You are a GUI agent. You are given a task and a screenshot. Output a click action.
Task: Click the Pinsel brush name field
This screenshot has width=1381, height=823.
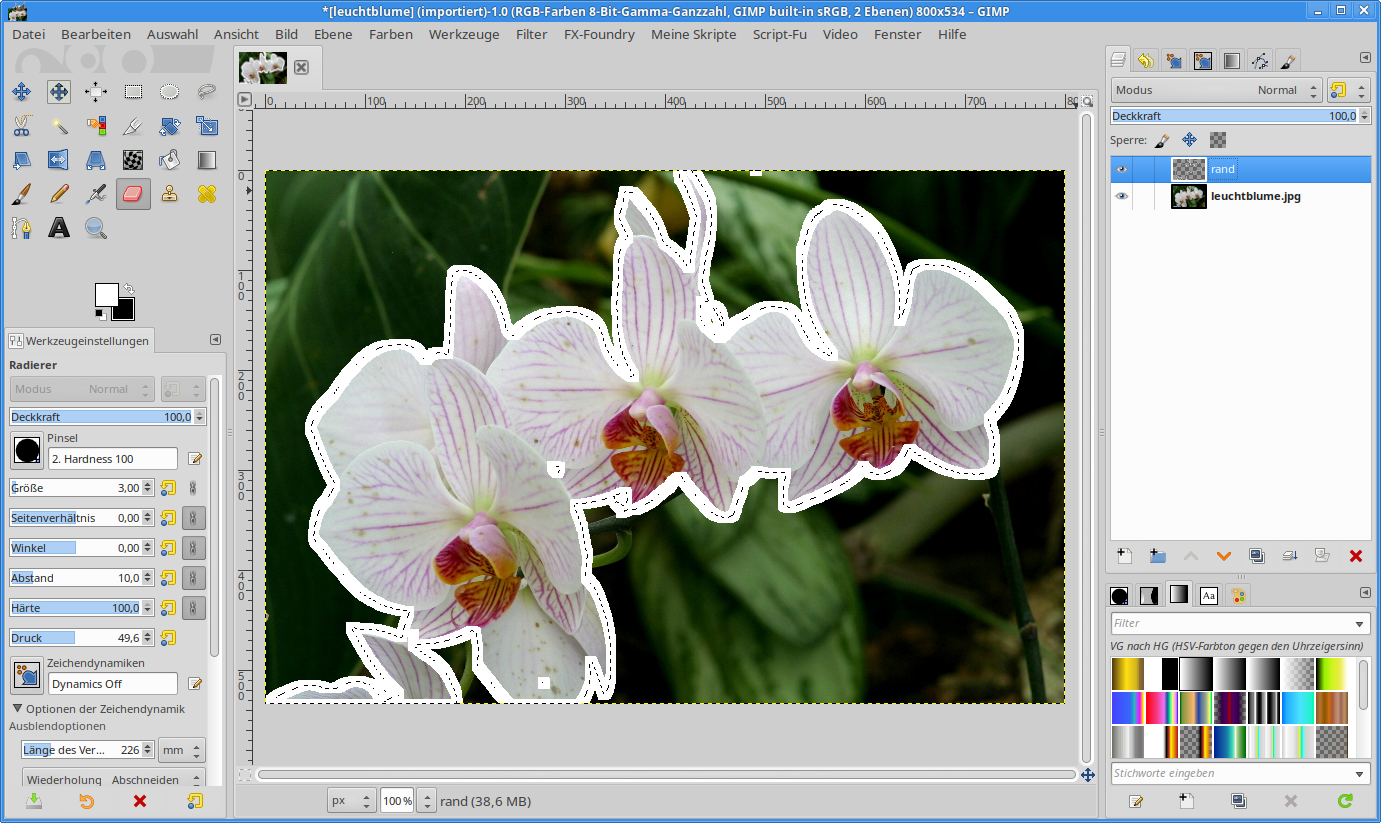[x=112, y=459]
